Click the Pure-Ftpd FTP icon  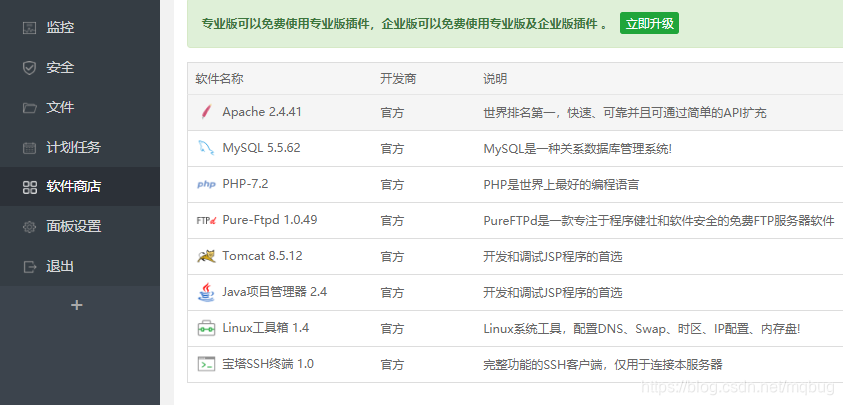point(206,220)
